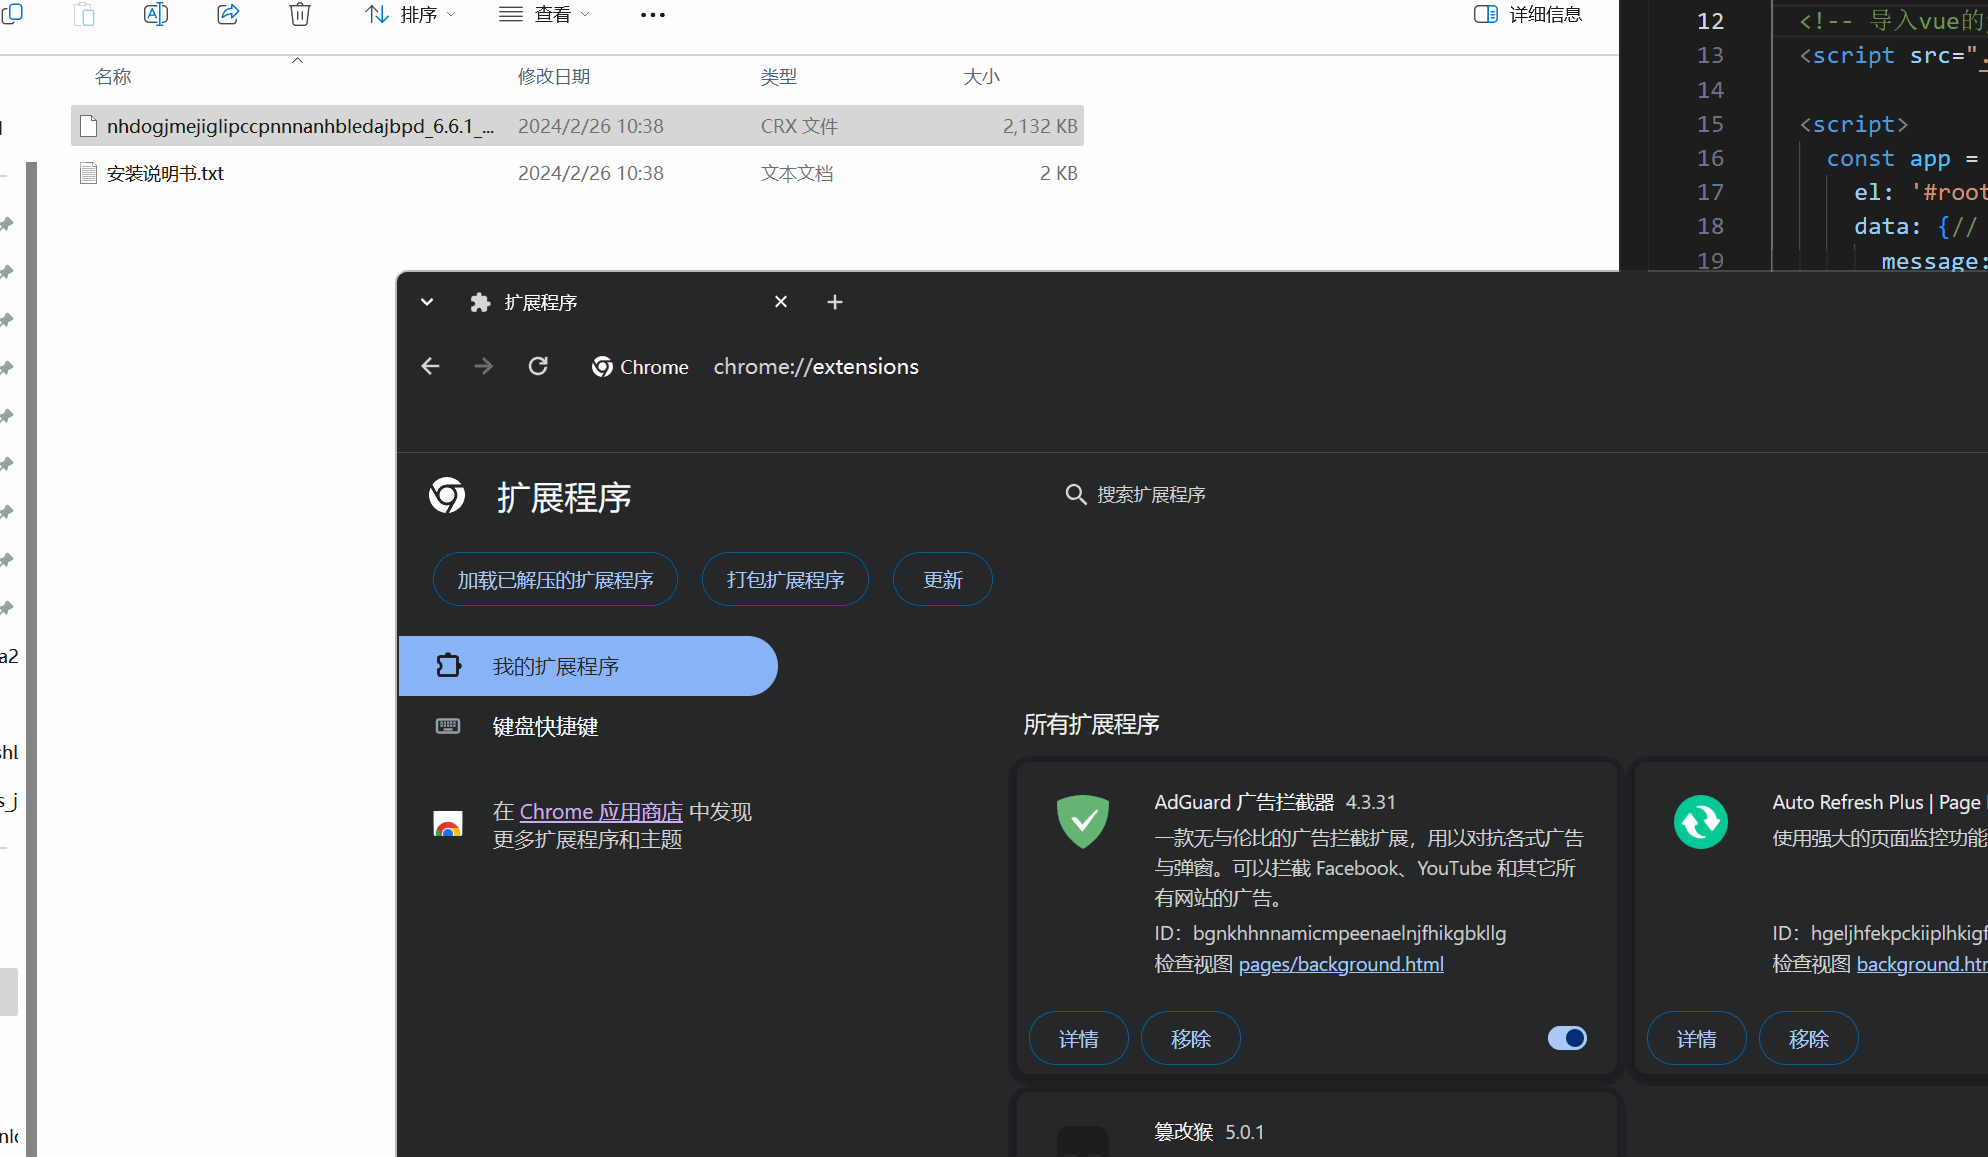Click 打包扩展程序 tab button
1988x1157 pixels.
tap(786, 580)
